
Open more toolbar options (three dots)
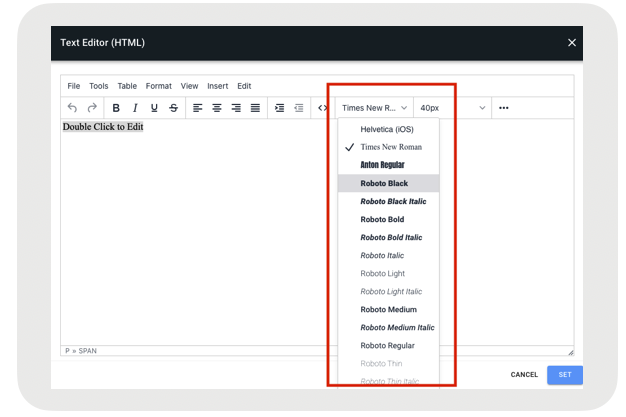[x=504, y=108]
